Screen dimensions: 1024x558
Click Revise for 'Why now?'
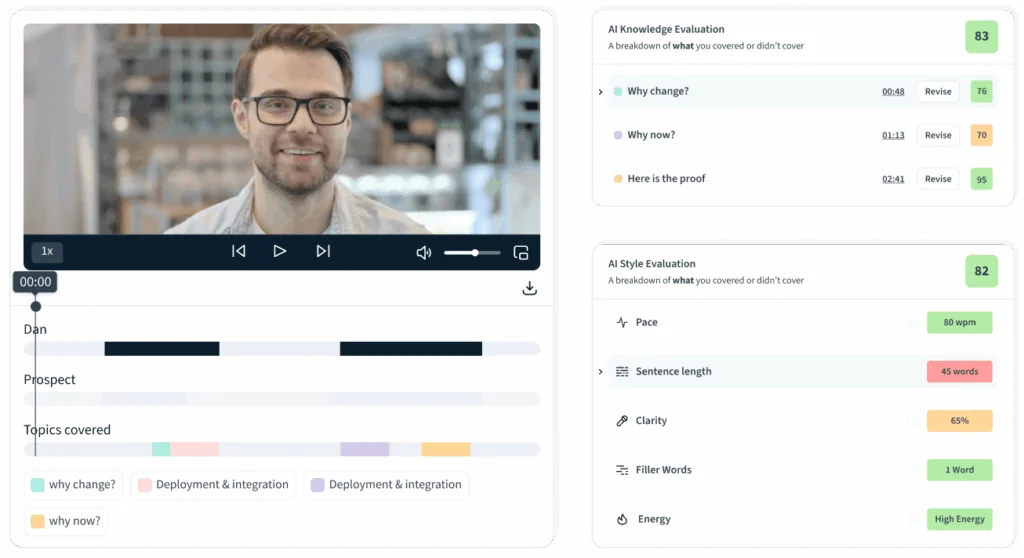(938, 135)
